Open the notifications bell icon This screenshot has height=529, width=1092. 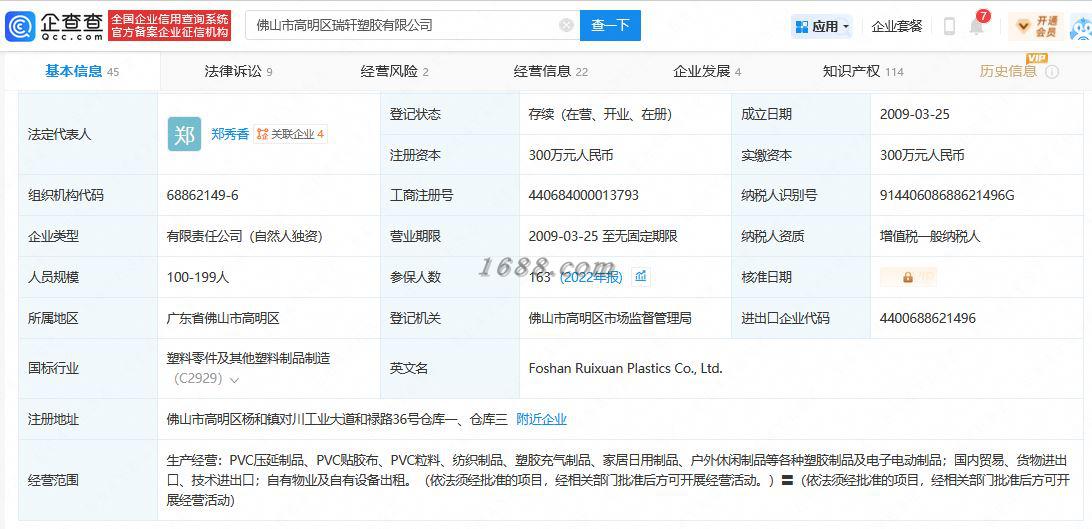(x=977, y=28)
